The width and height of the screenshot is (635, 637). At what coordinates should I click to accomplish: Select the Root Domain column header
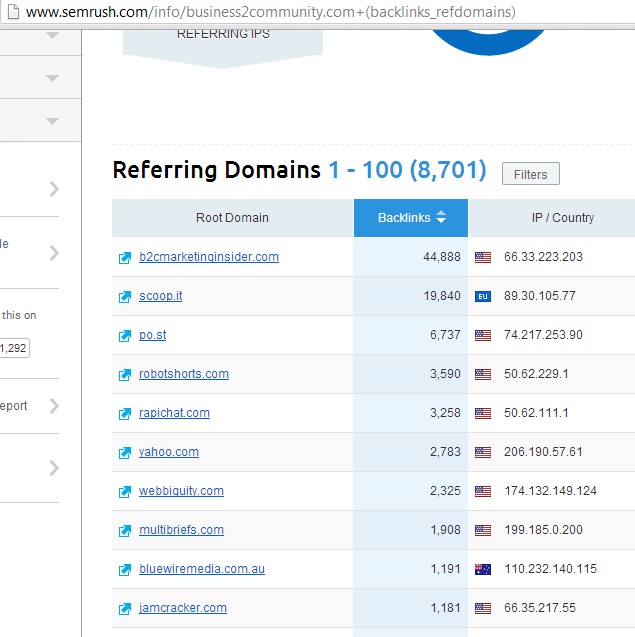(232, 218)
